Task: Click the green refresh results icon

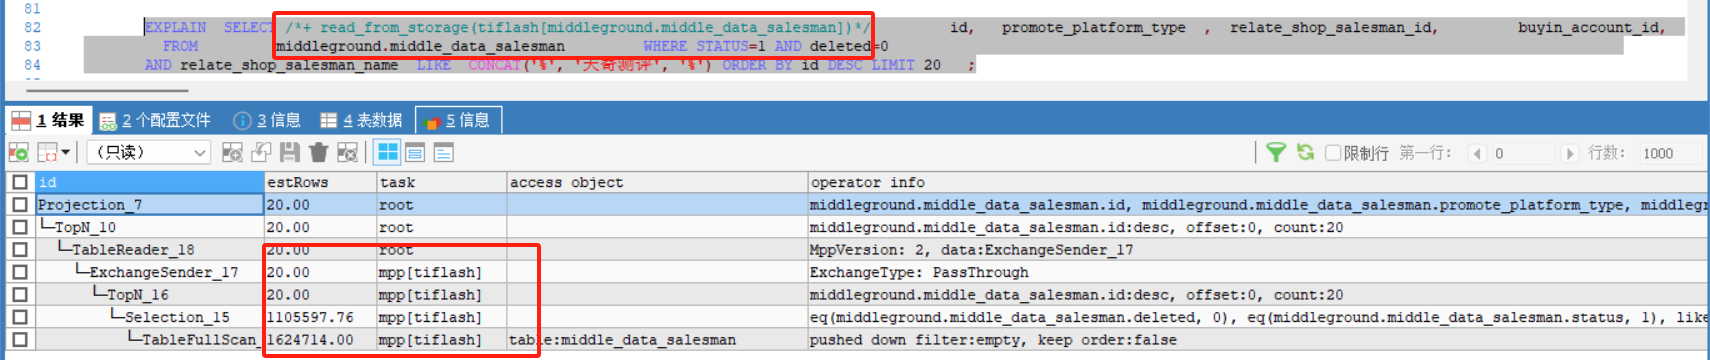Action: 1305,152
